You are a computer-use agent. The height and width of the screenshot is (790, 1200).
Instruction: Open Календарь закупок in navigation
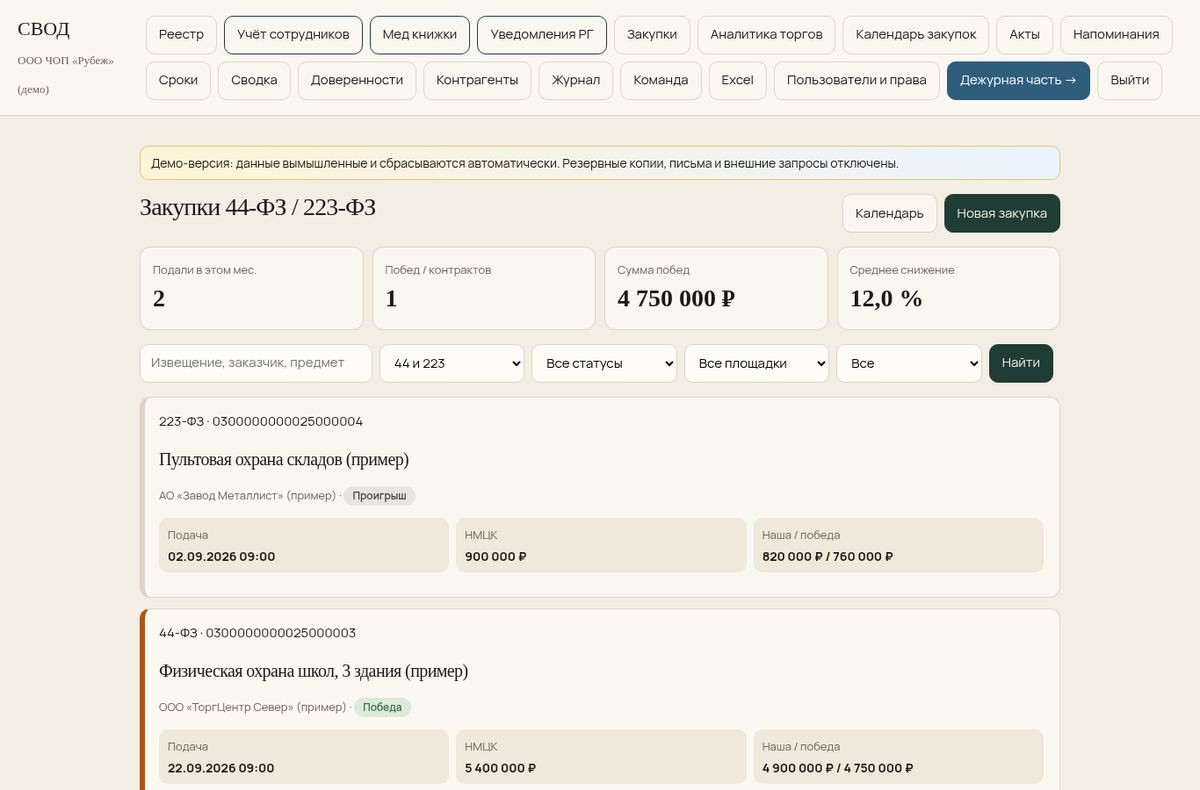[x=916, y=34]
